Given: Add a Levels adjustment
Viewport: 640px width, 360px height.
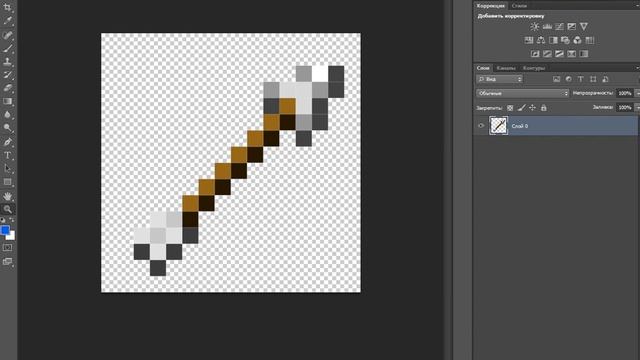Looking at the screenshot, I should (547, 27).
